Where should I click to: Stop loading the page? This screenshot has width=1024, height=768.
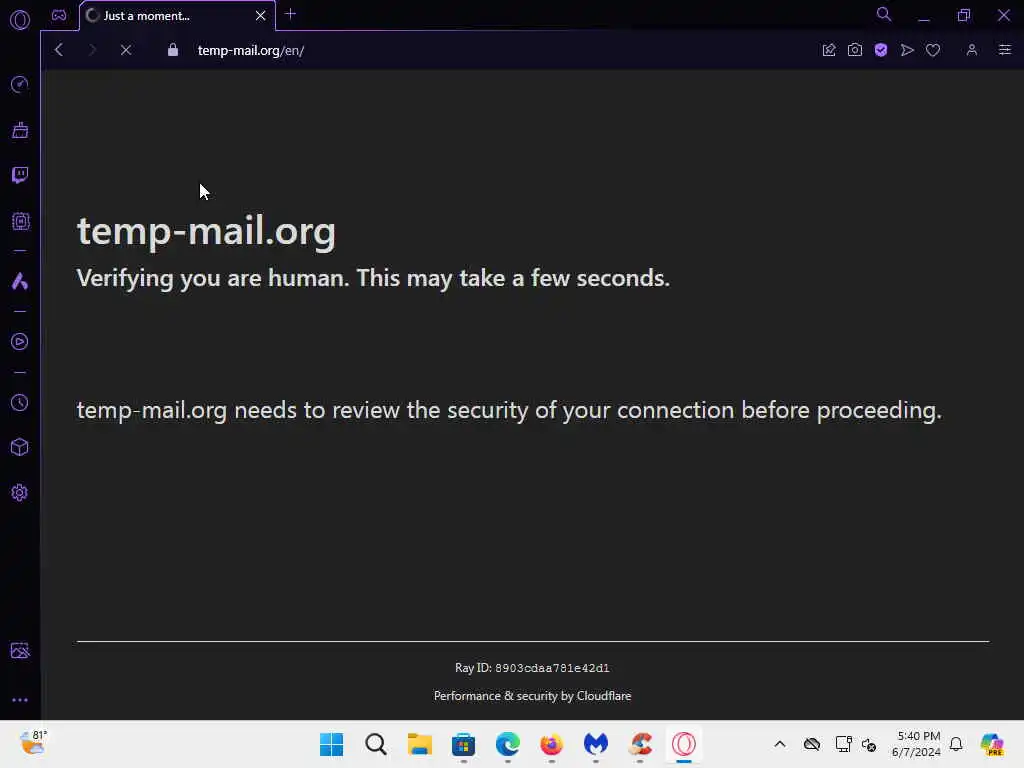(x=126, y=50)
